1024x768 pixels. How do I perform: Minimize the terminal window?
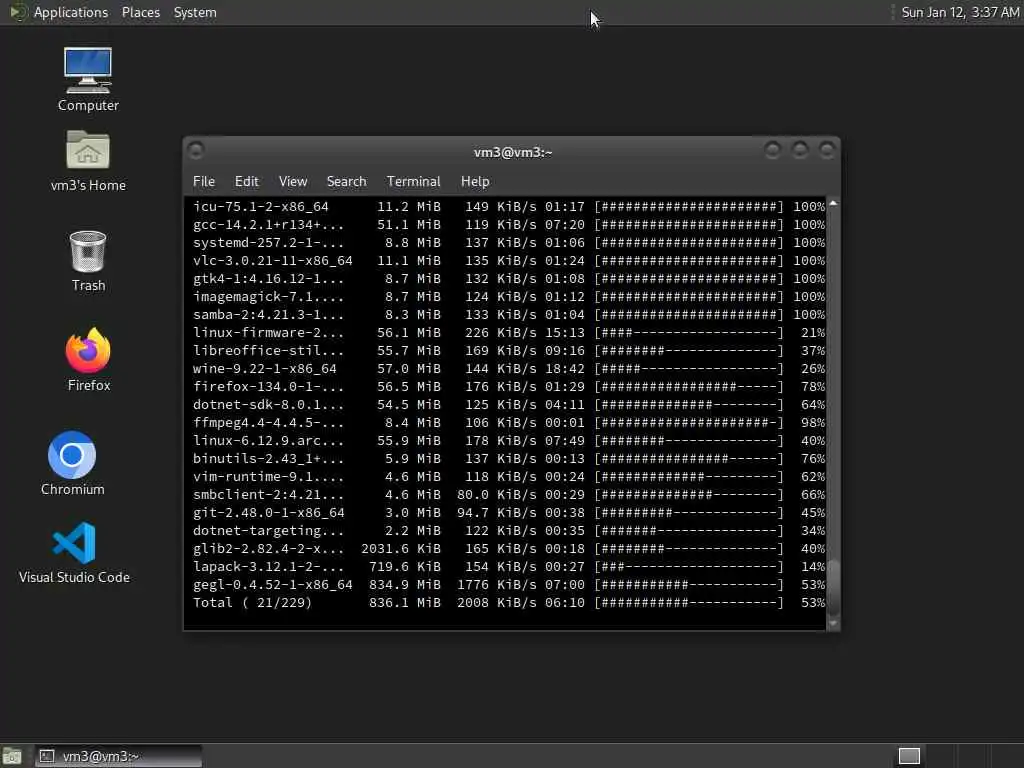pyautogui.click(x=773, y=151)
